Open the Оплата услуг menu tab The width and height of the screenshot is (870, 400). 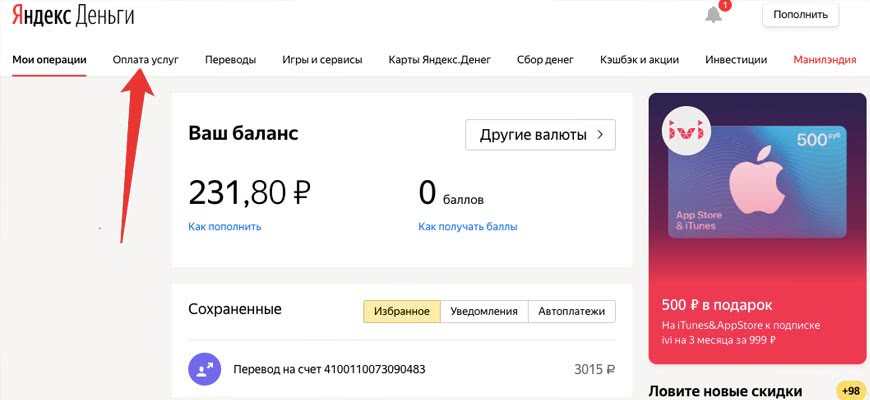[x=146, y=59]
